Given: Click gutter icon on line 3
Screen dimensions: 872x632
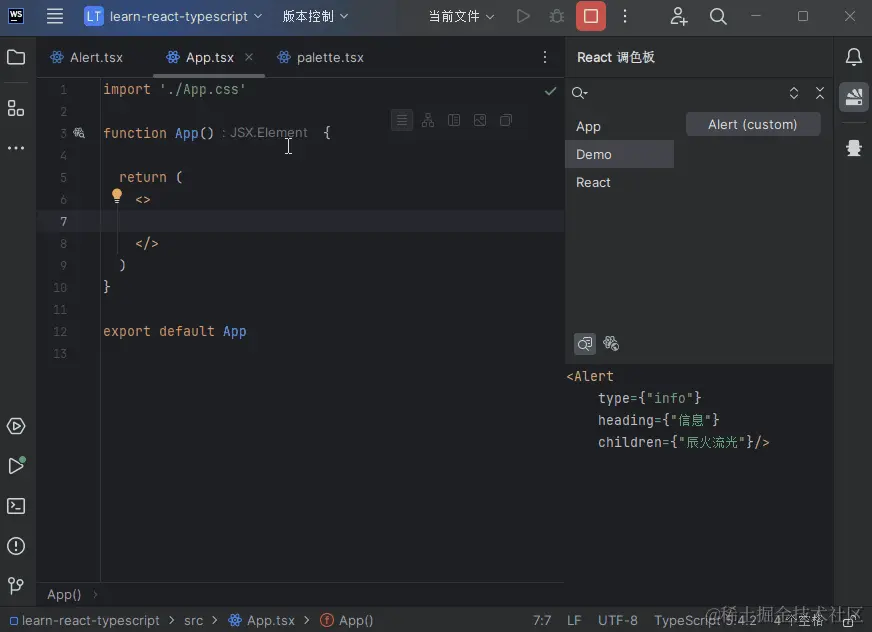Looking at the screenshot, I should point(79,132).
